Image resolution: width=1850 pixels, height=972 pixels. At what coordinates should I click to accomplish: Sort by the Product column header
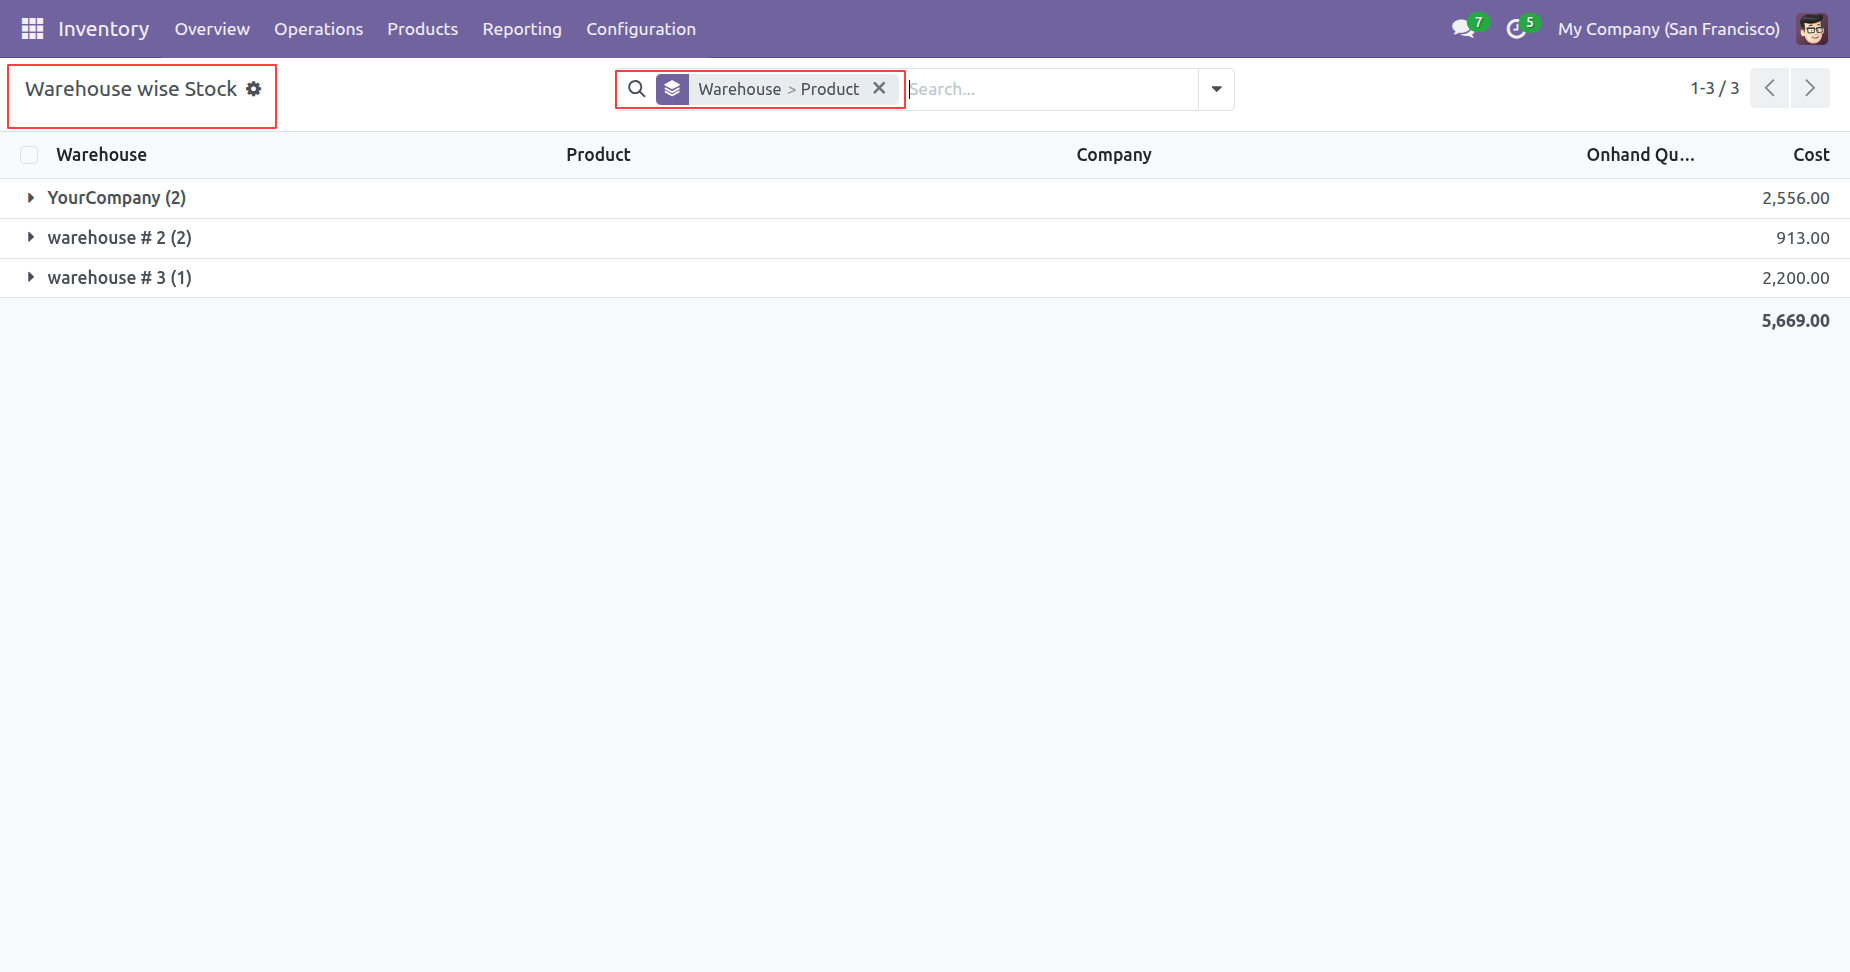click(598, 155)
